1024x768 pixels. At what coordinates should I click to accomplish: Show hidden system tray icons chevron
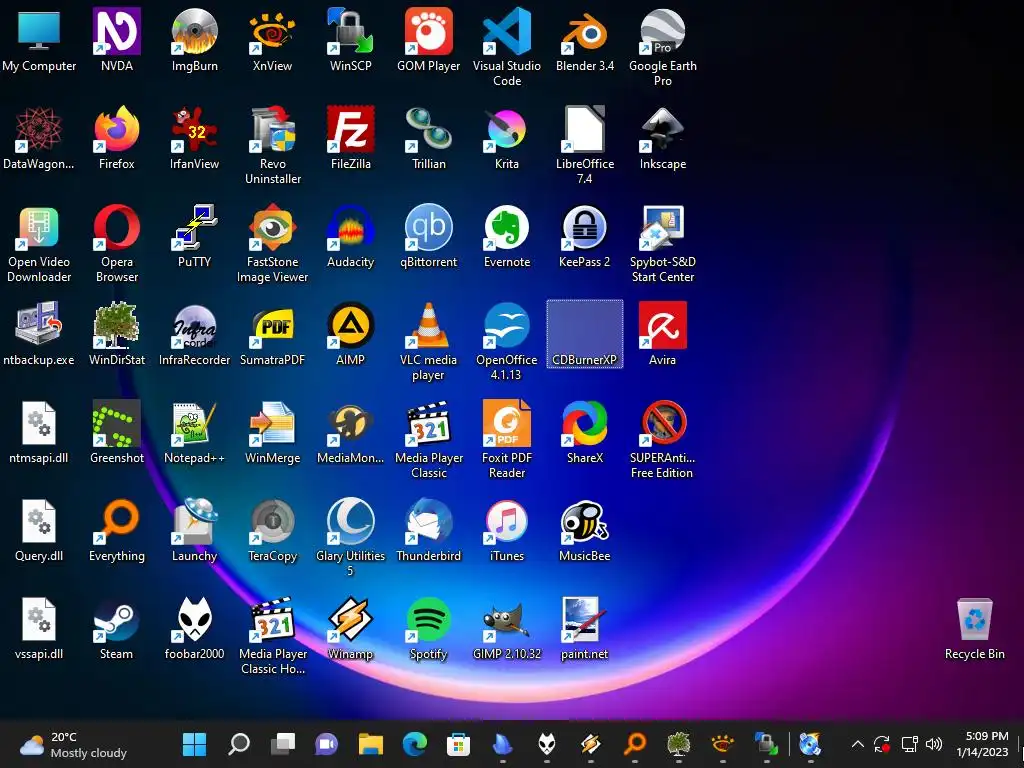857,744
